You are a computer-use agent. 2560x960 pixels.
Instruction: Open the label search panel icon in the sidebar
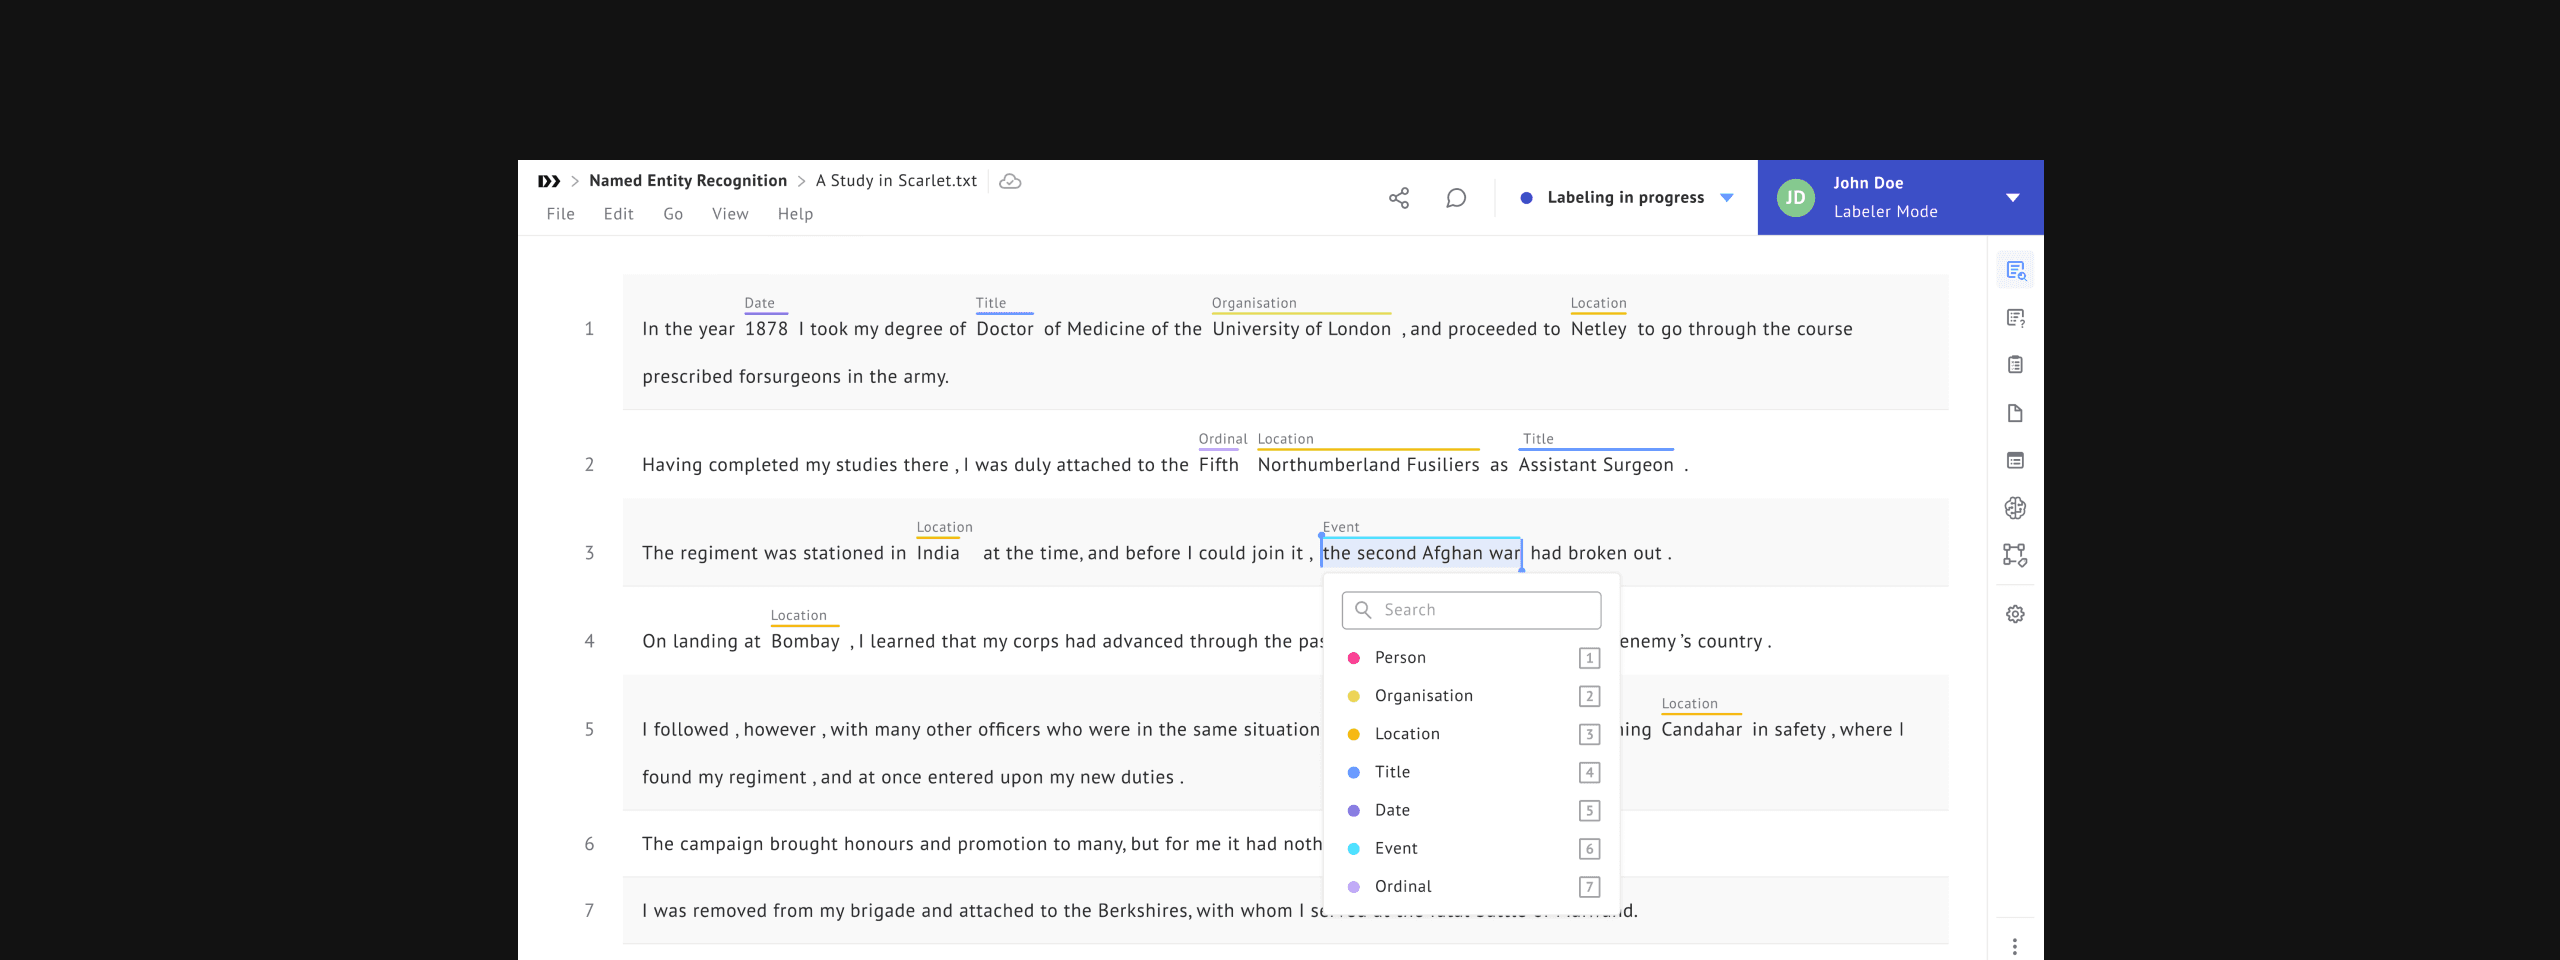click(2015, 271)
